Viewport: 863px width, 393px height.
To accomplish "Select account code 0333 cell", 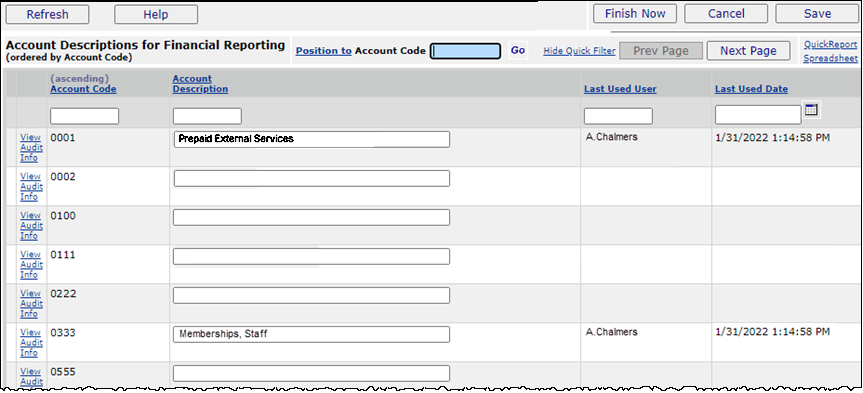I will click(63, 332).
